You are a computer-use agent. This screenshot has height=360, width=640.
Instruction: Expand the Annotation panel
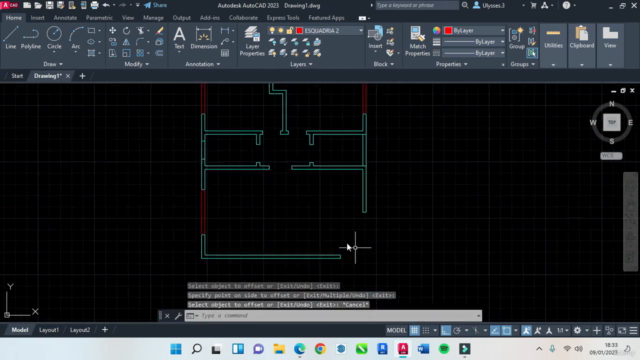pyautogui.click(x=202, y=64)
